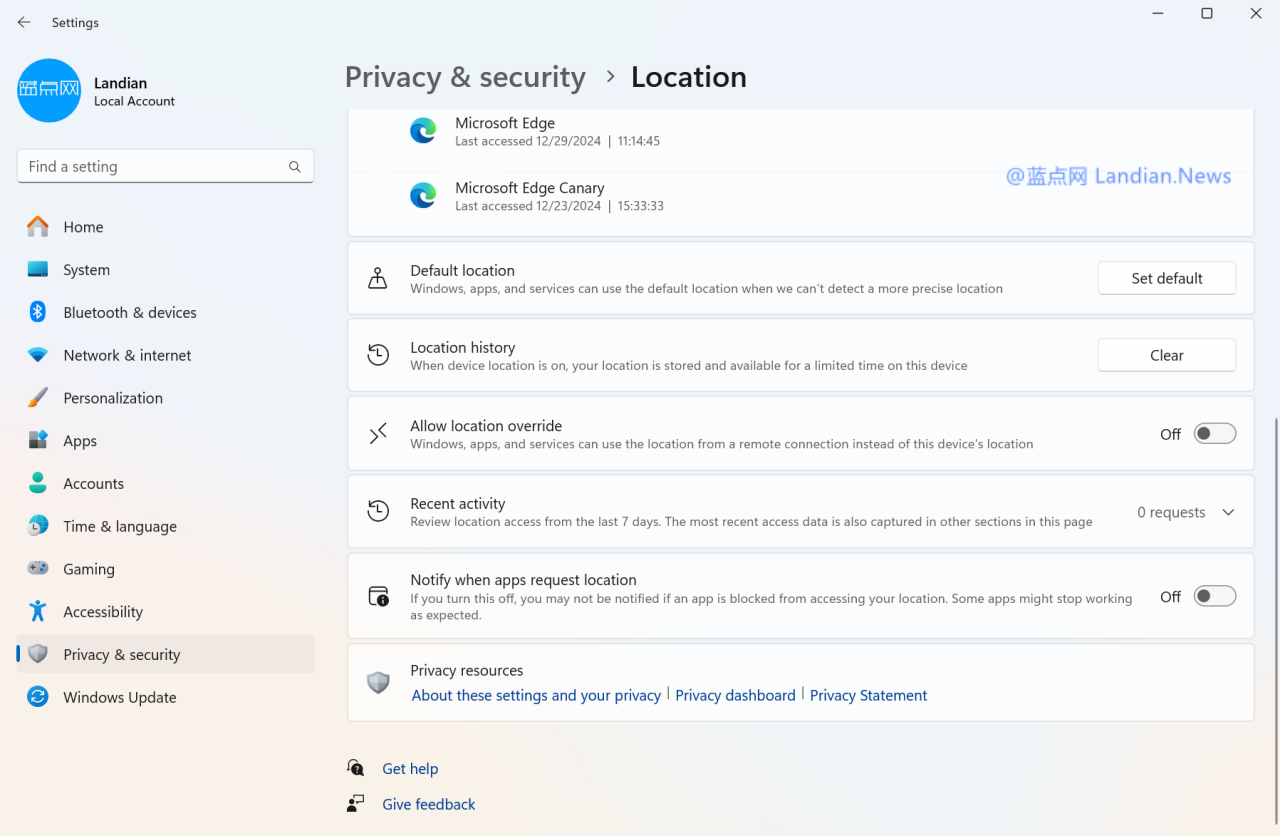The image size is (1280, 836).
Task: Open the Privacy dashboard link
Action: click(x=736, y=695)
